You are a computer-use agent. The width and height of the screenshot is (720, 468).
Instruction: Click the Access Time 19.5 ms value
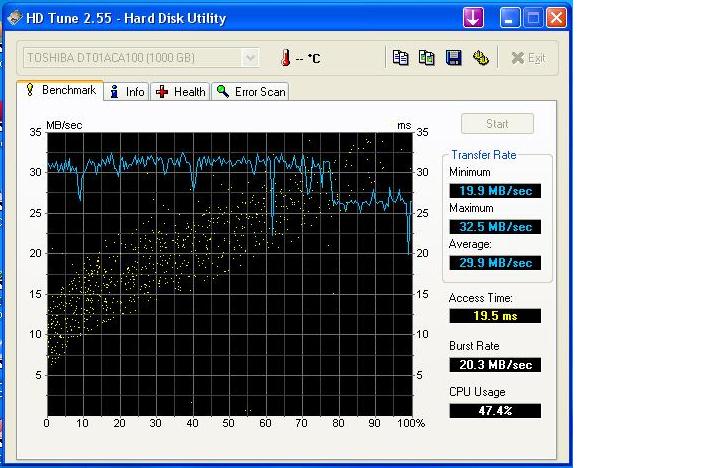[x=494, y=316]
